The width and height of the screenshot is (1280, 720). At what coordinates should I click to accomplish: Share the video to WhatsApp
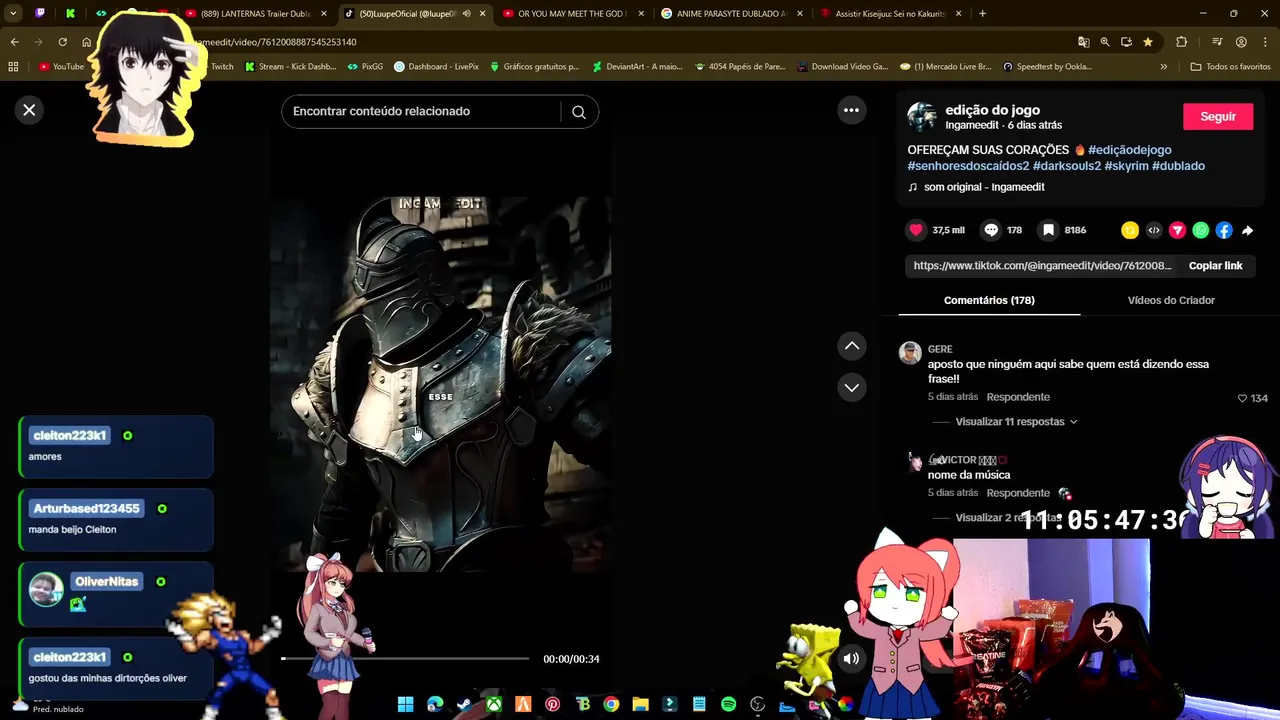coord(1201,230)
